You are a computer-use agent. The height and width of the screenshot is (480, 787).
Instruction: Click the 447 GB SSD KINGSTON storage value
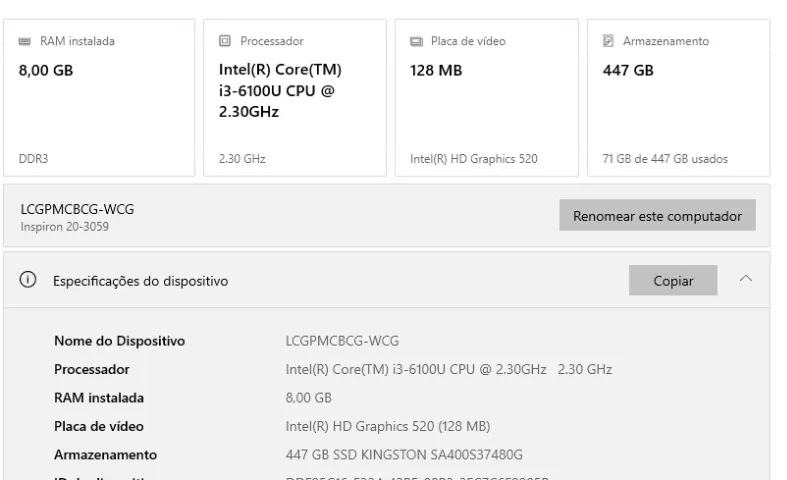click(x=404, y=455)
